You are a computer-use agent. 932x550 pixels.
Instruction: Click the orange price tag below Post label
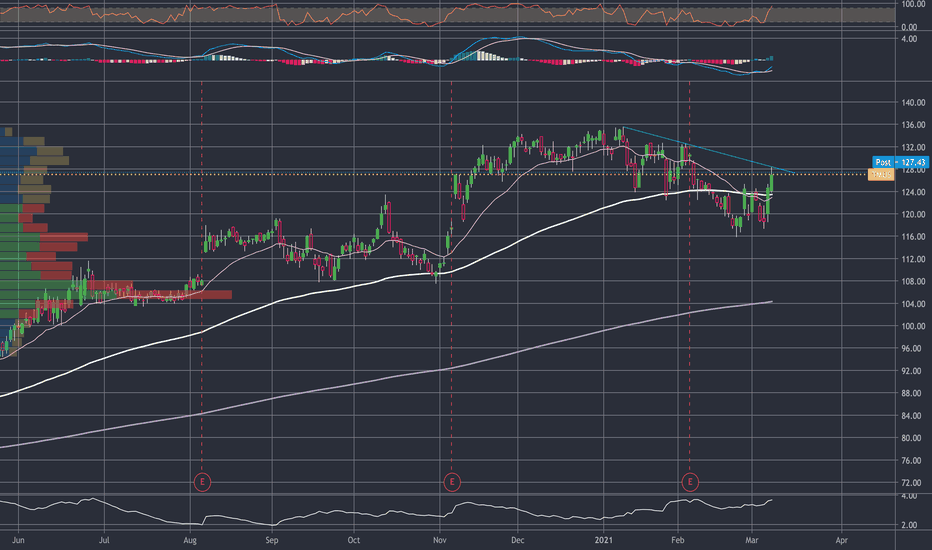click(881, 174)
